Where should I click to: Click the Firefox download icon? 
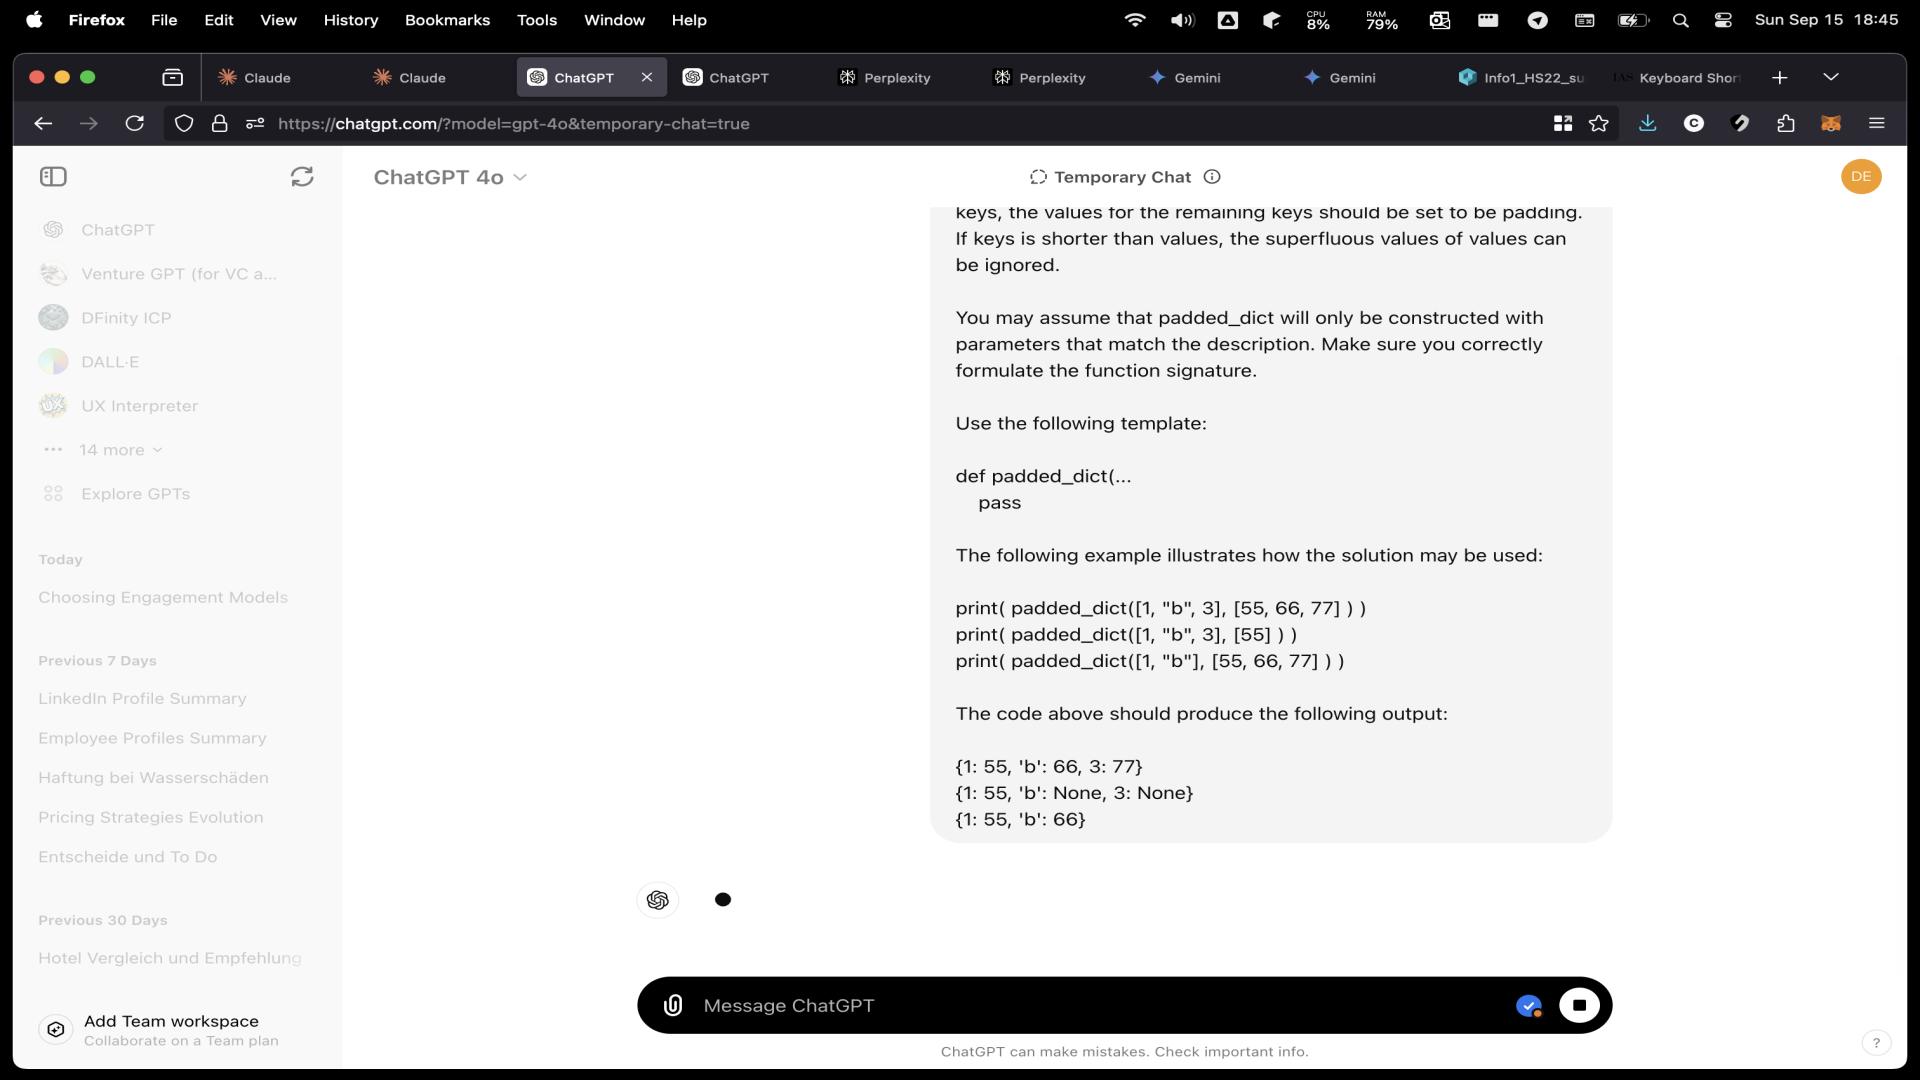1650,123
